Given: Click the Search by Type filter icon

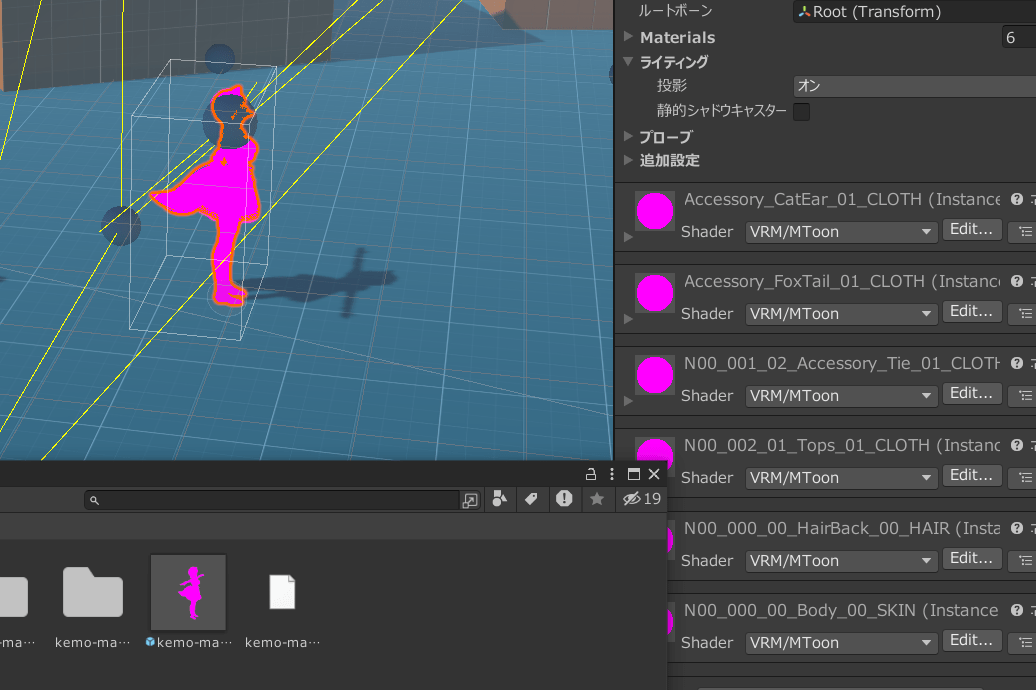Looking at the screenshot, I should [x=500, y=499].
